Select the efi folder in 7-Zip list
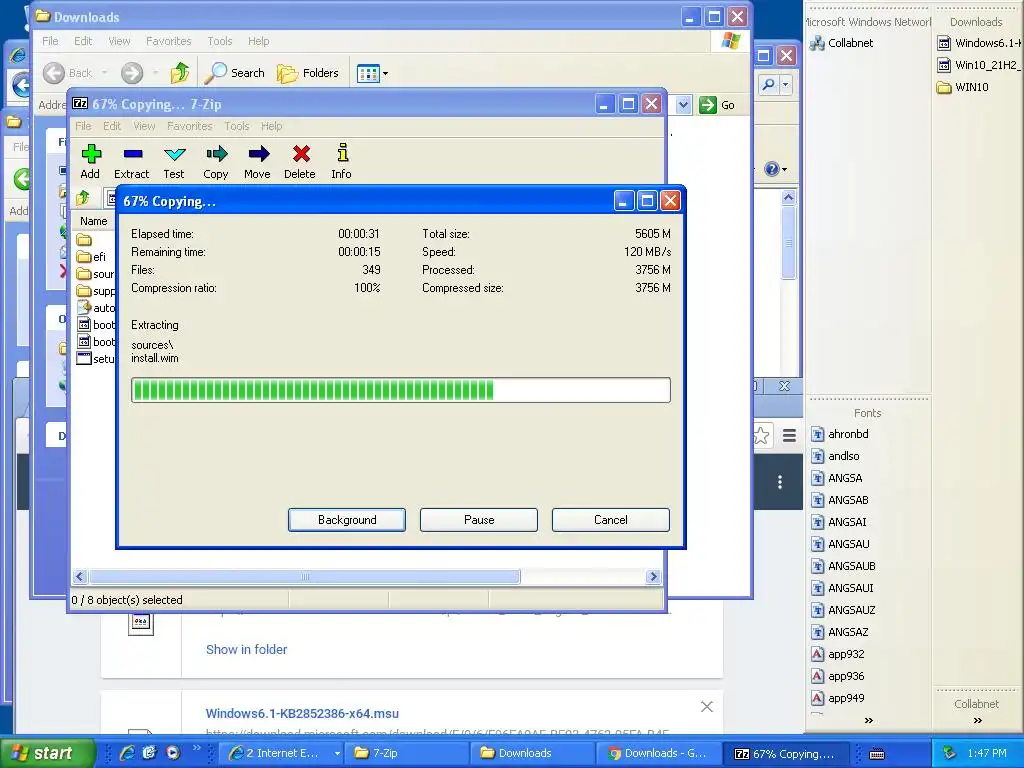1024x768 pixels. point(91,257)
